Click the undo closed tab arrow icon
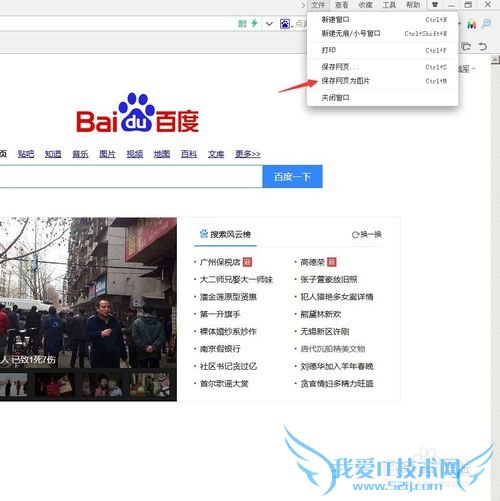The image size is (500, 501). (x=483, y=46)
